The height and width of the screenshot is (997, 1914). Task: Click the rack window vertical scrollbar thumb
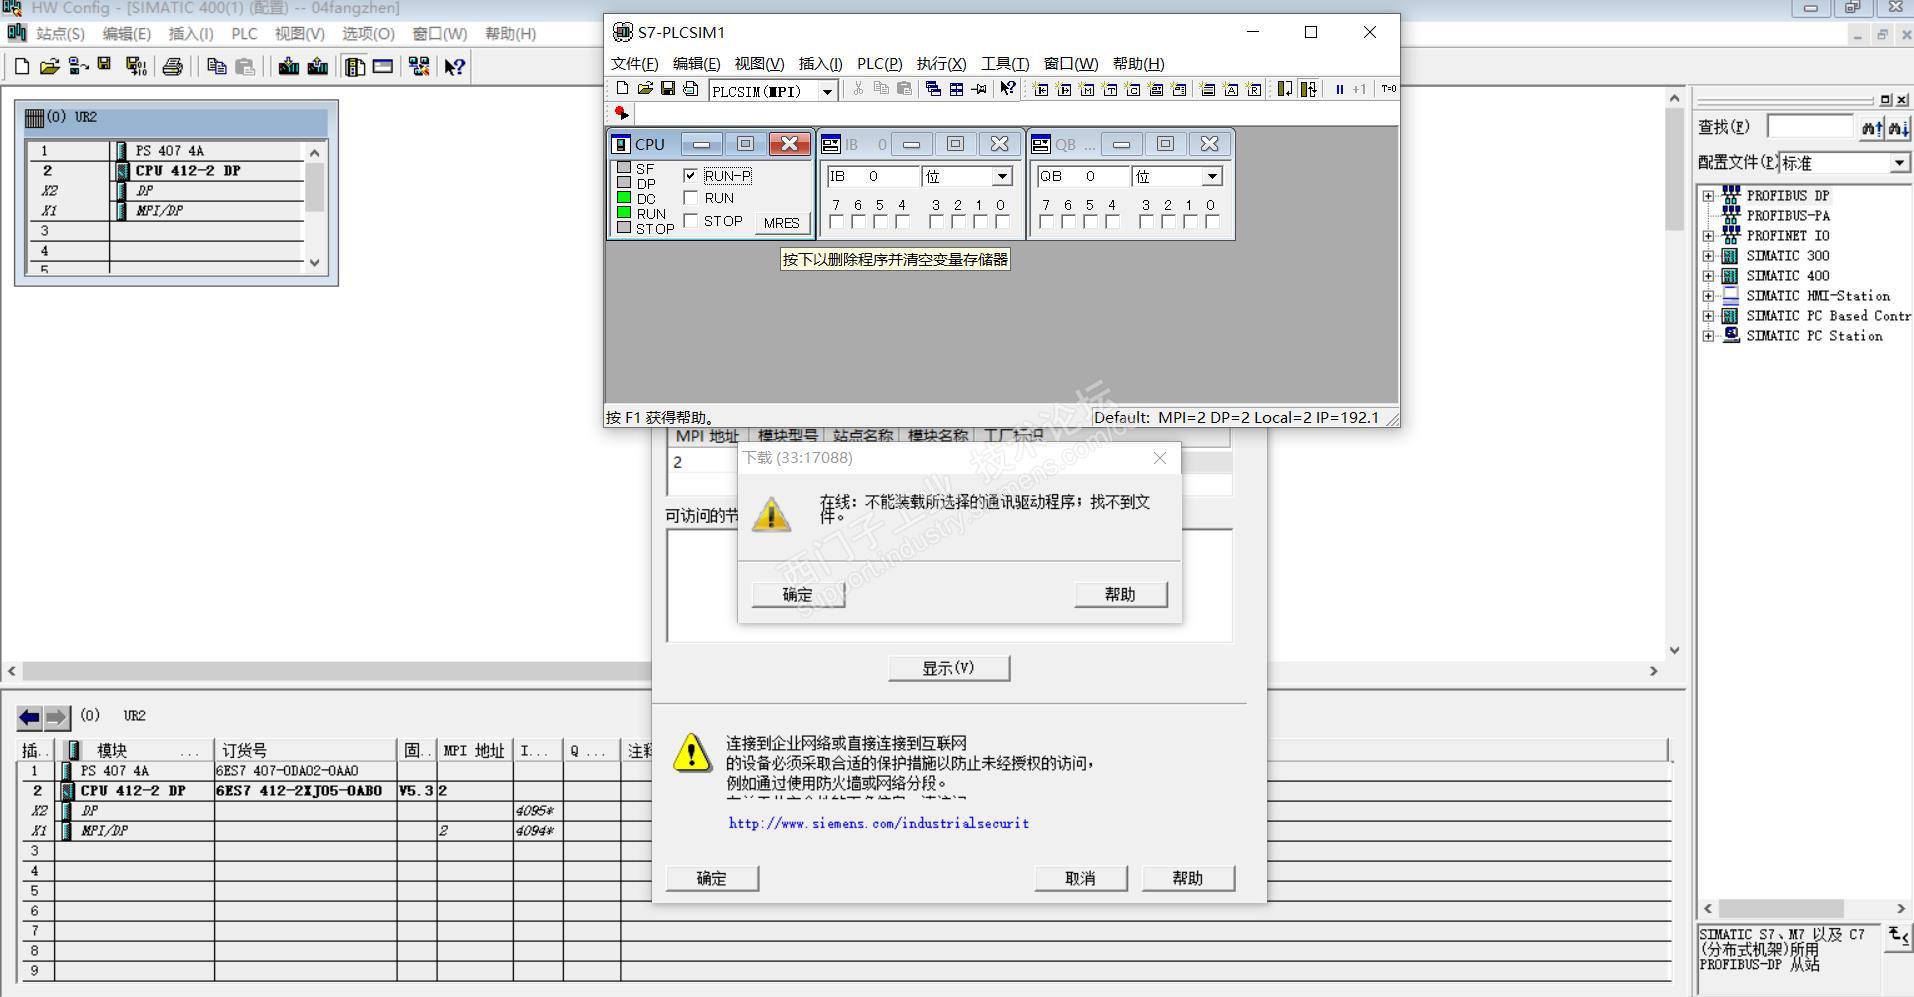click(315, 187)
